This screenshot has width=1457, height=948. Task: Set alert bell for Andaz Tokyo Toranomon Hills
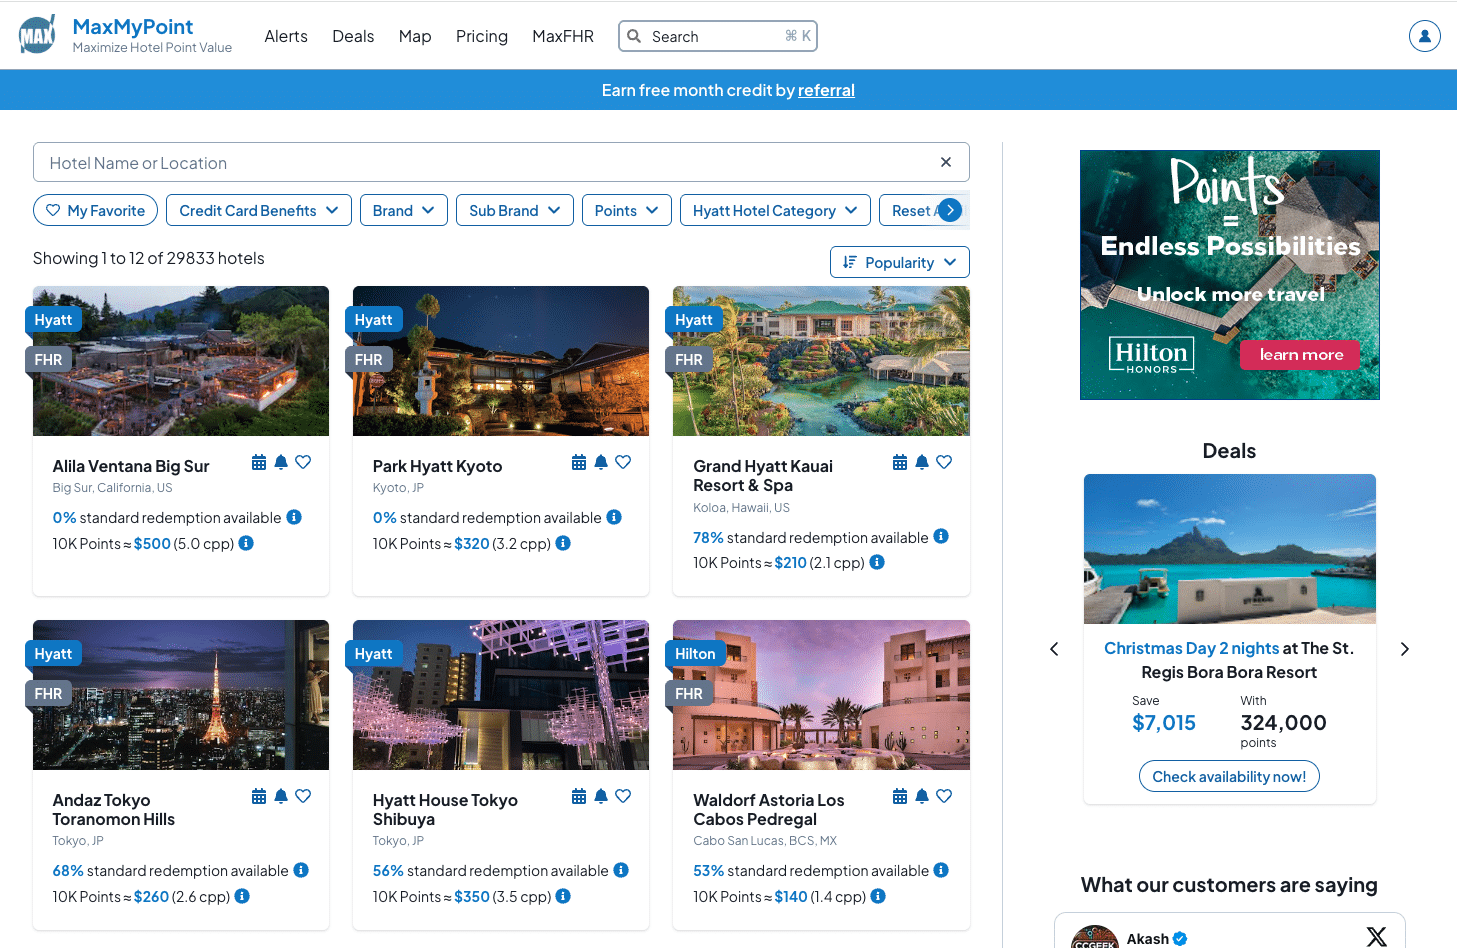click(281, 796)
